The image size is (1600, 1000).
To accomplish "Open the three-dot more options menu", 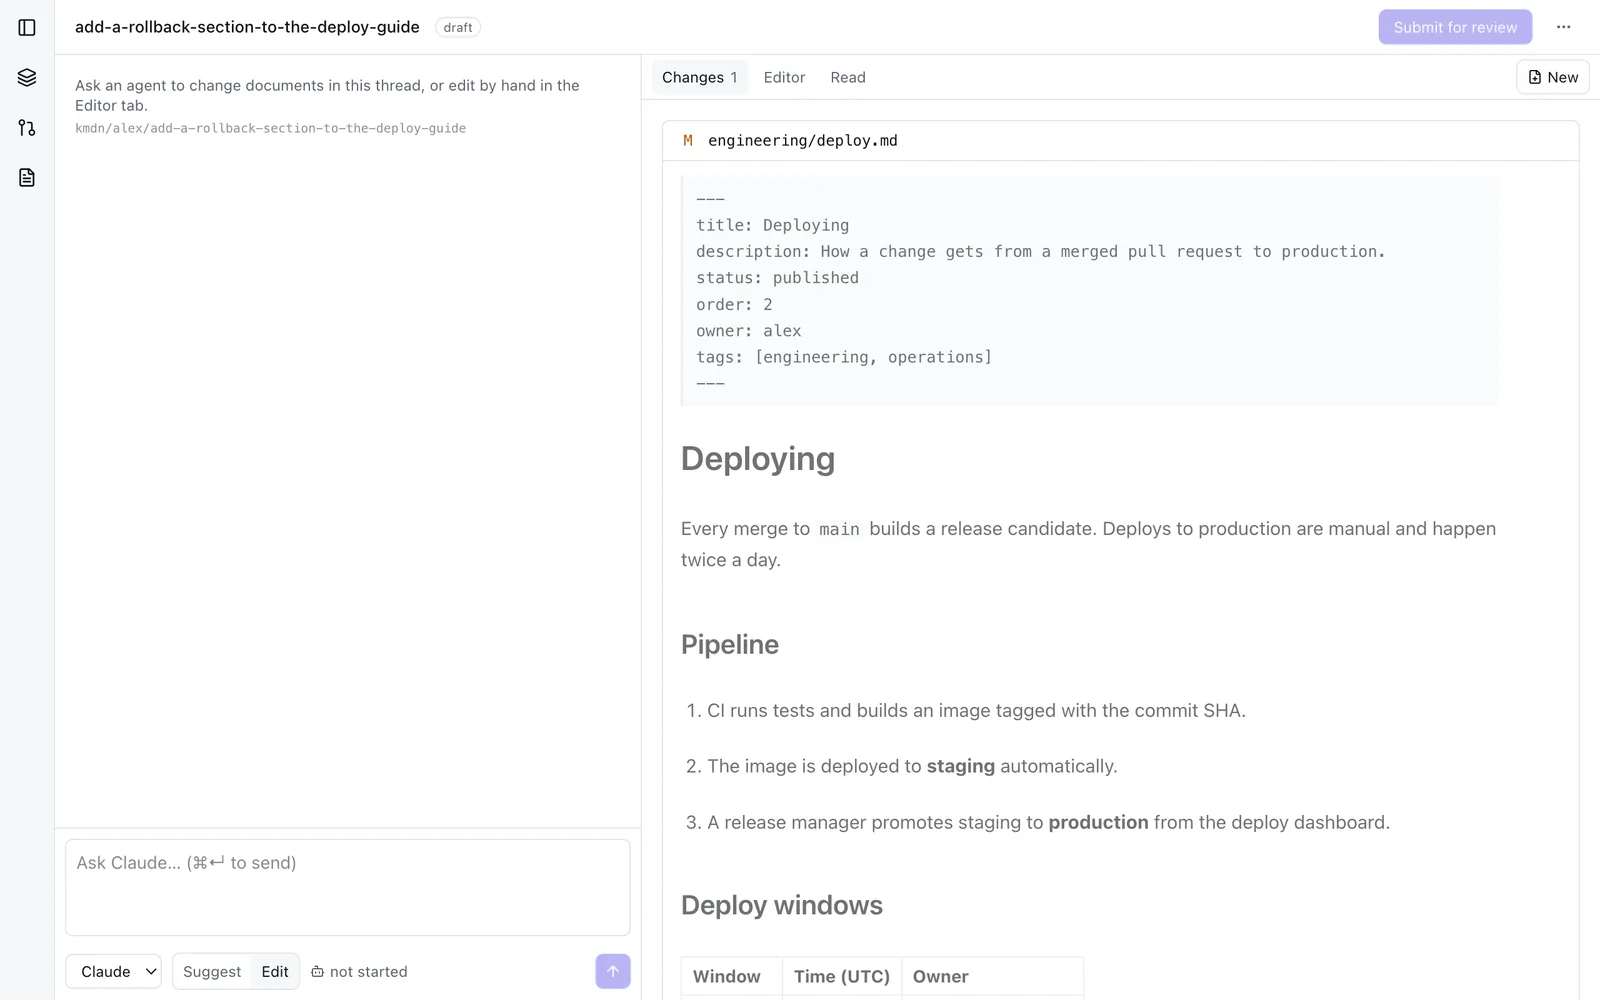I will tap(1563, 27).
